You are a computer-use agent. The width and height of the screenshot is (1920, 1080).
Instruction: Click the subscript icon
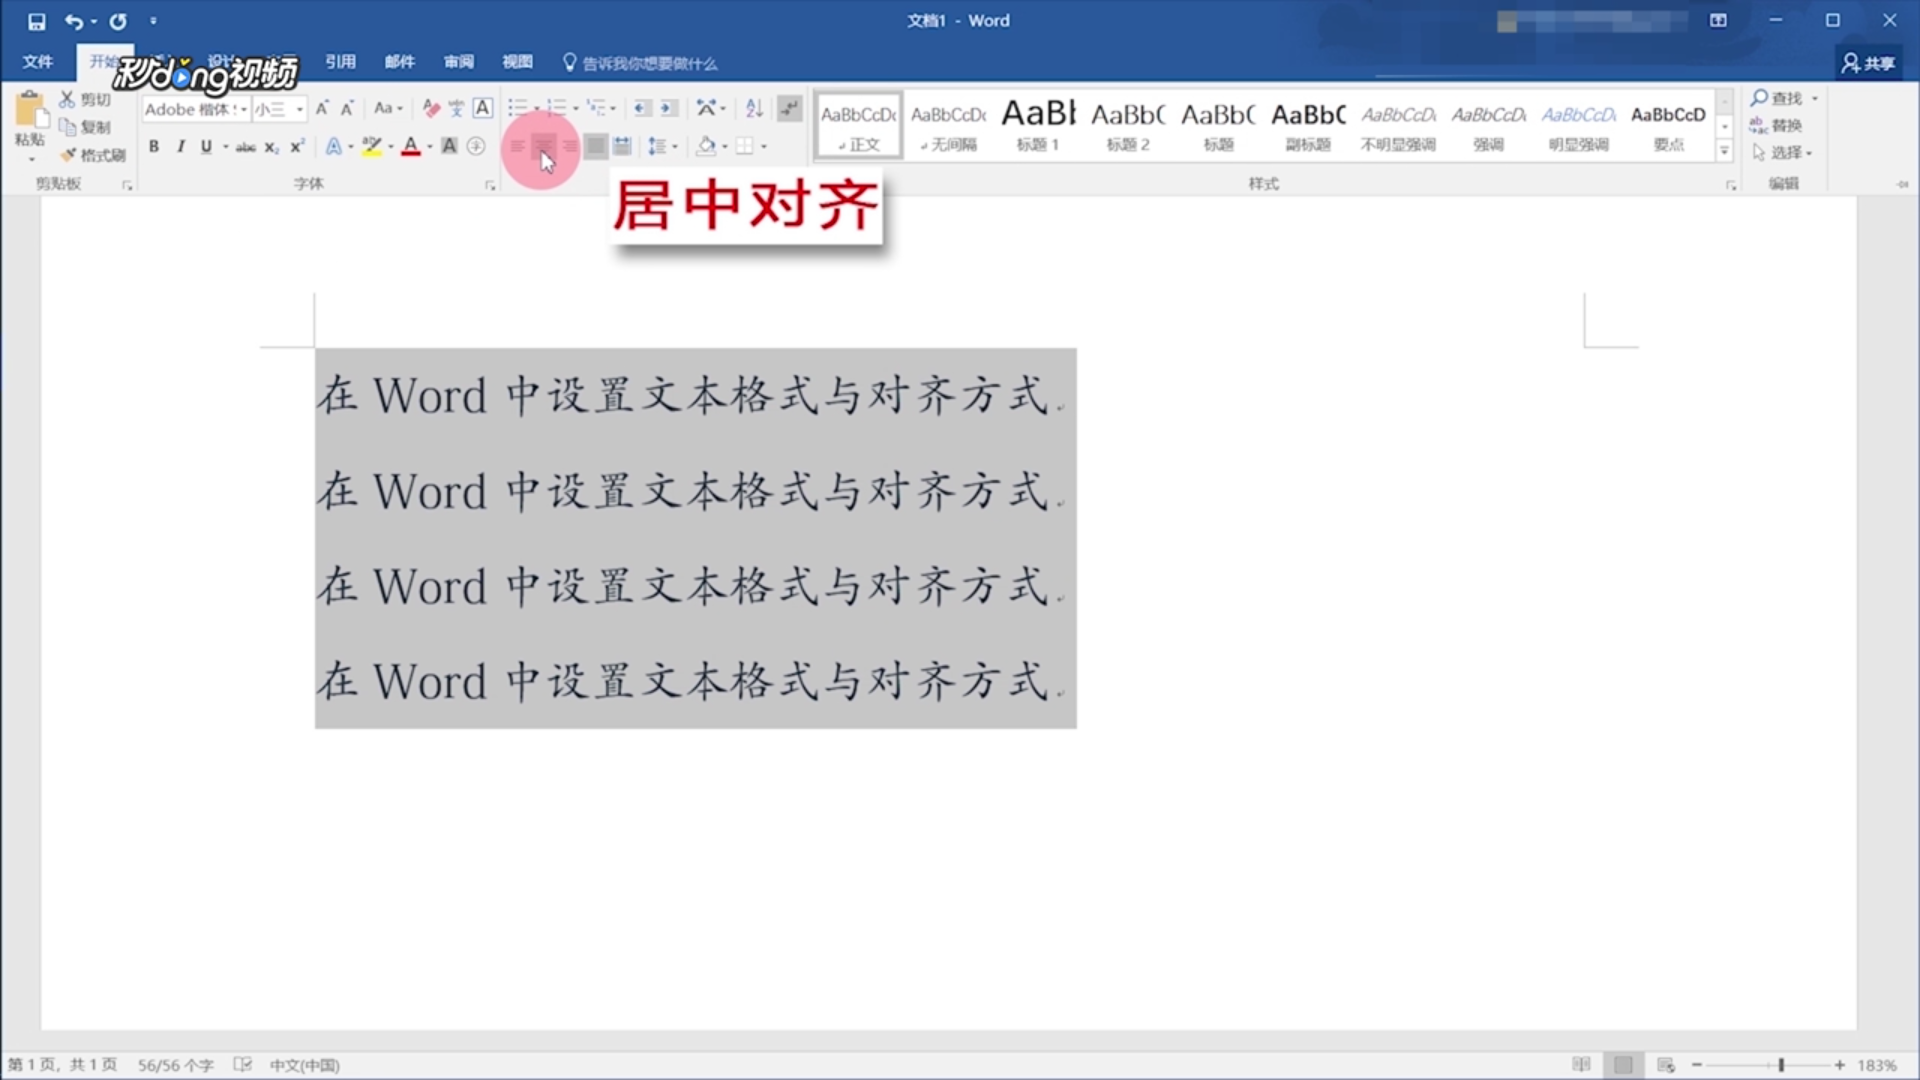click(270, 146)
